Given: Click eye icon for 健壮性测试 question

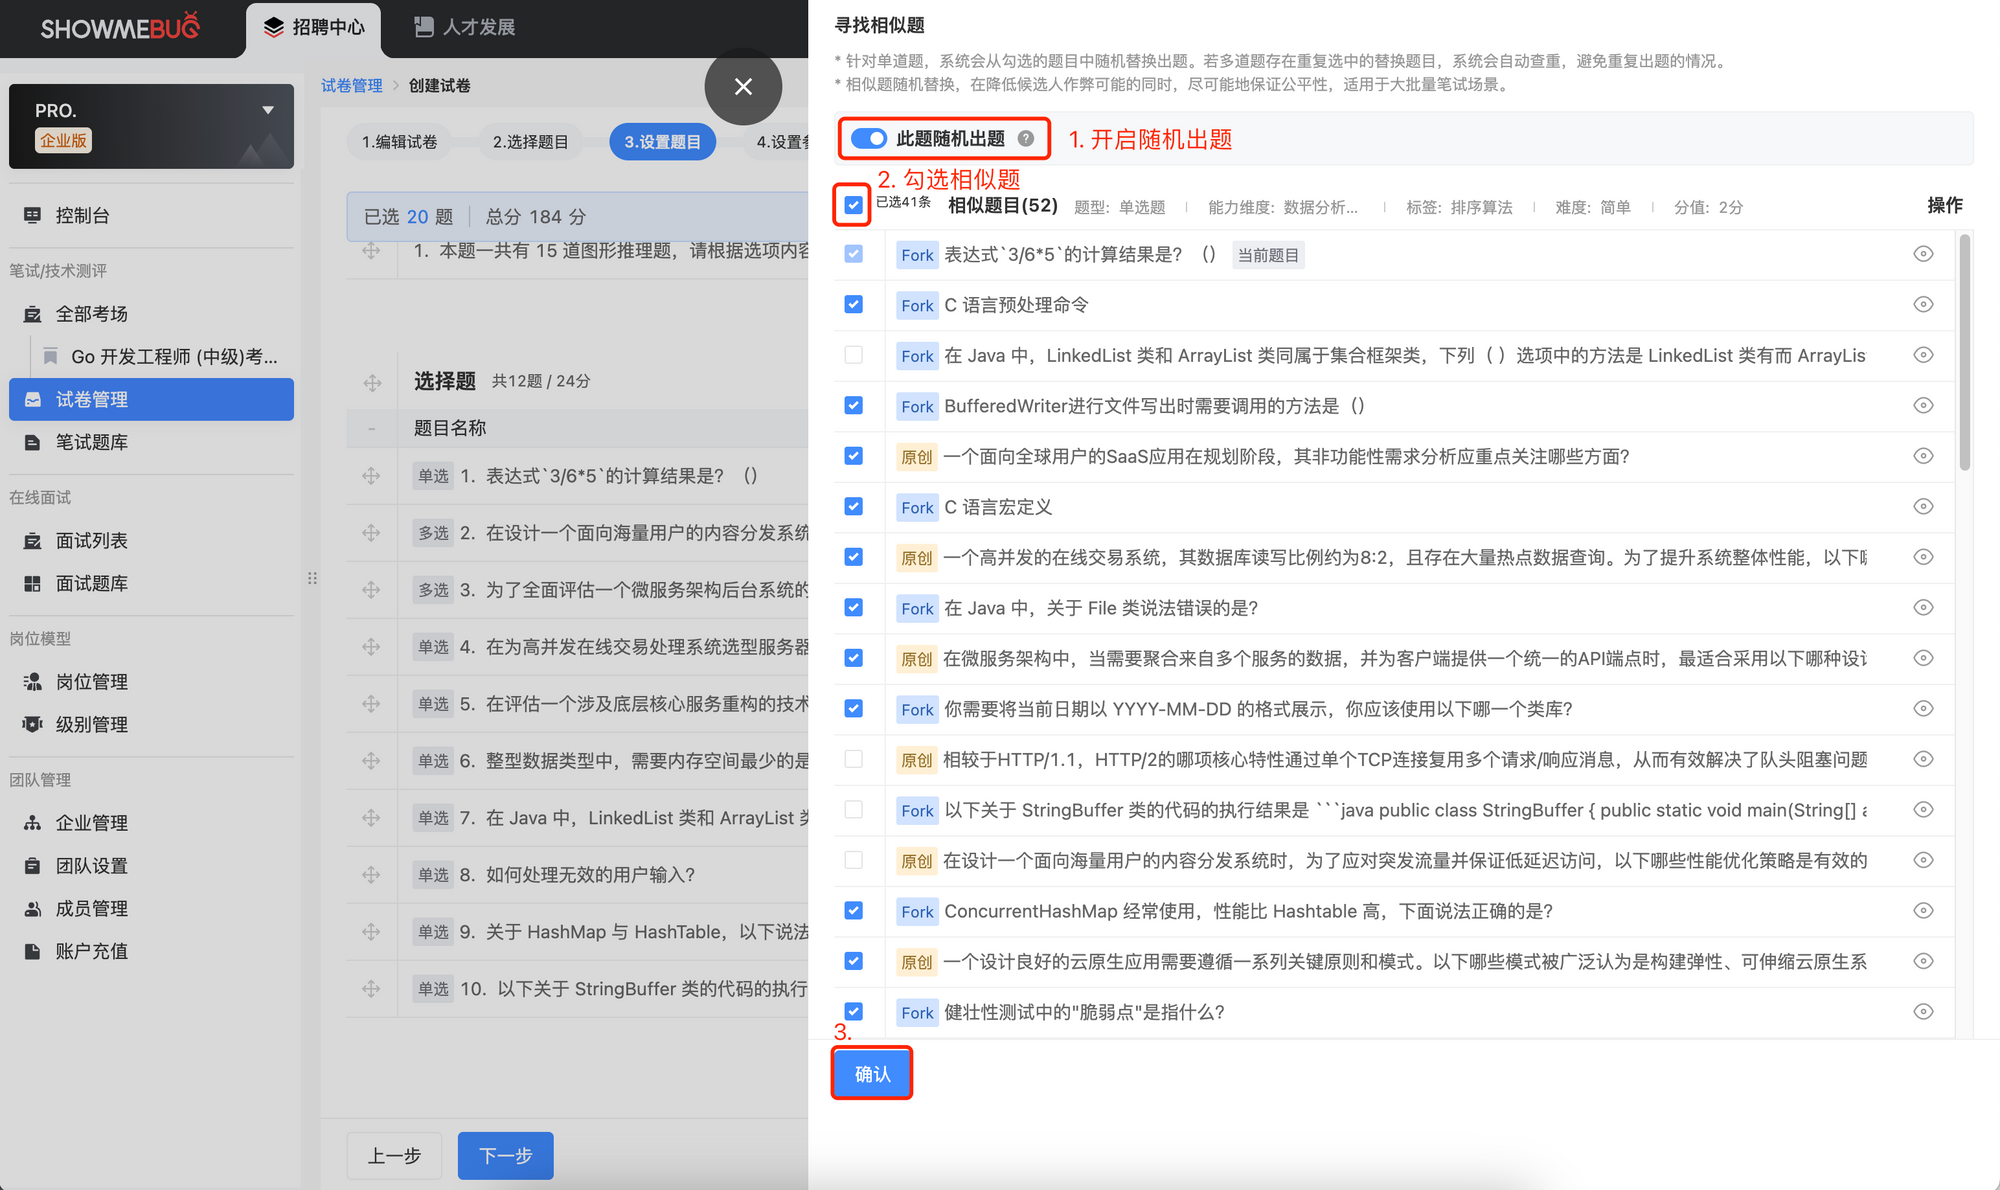Looking at the screenshot, I should click(x=1923, y=1011).
